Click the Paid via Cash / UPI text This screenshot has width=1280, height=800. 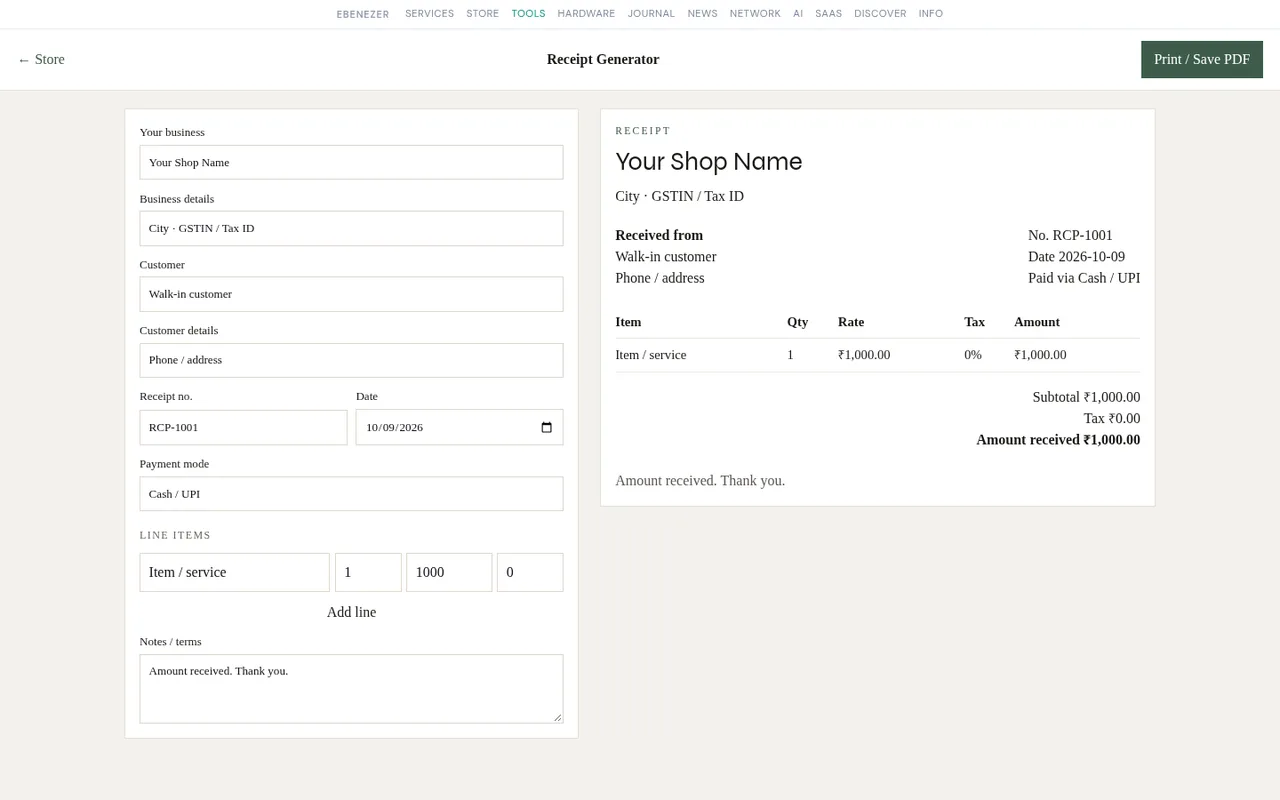point(1084,278)
